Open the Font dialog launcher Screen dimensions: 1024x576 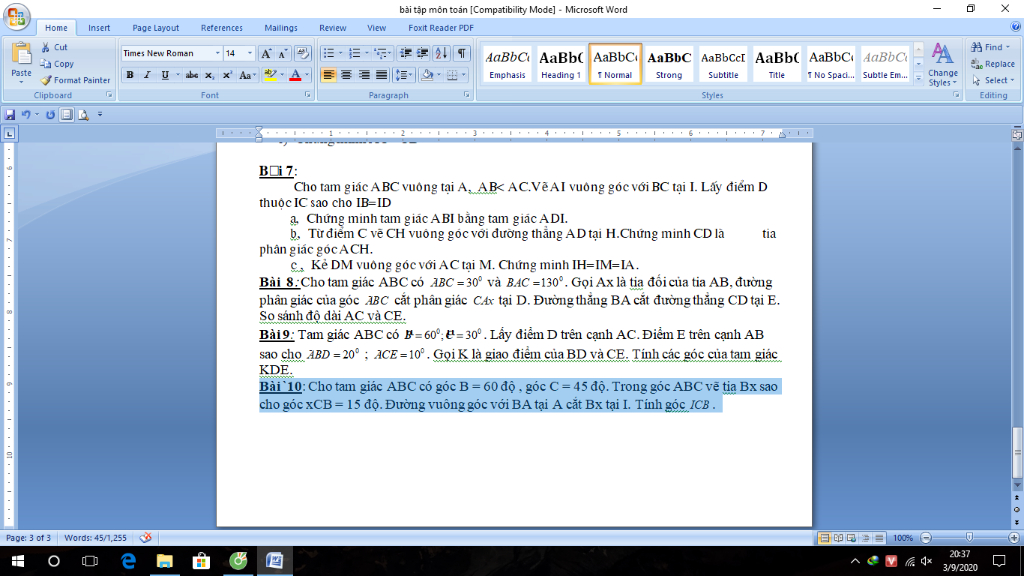tap(308, 95)
